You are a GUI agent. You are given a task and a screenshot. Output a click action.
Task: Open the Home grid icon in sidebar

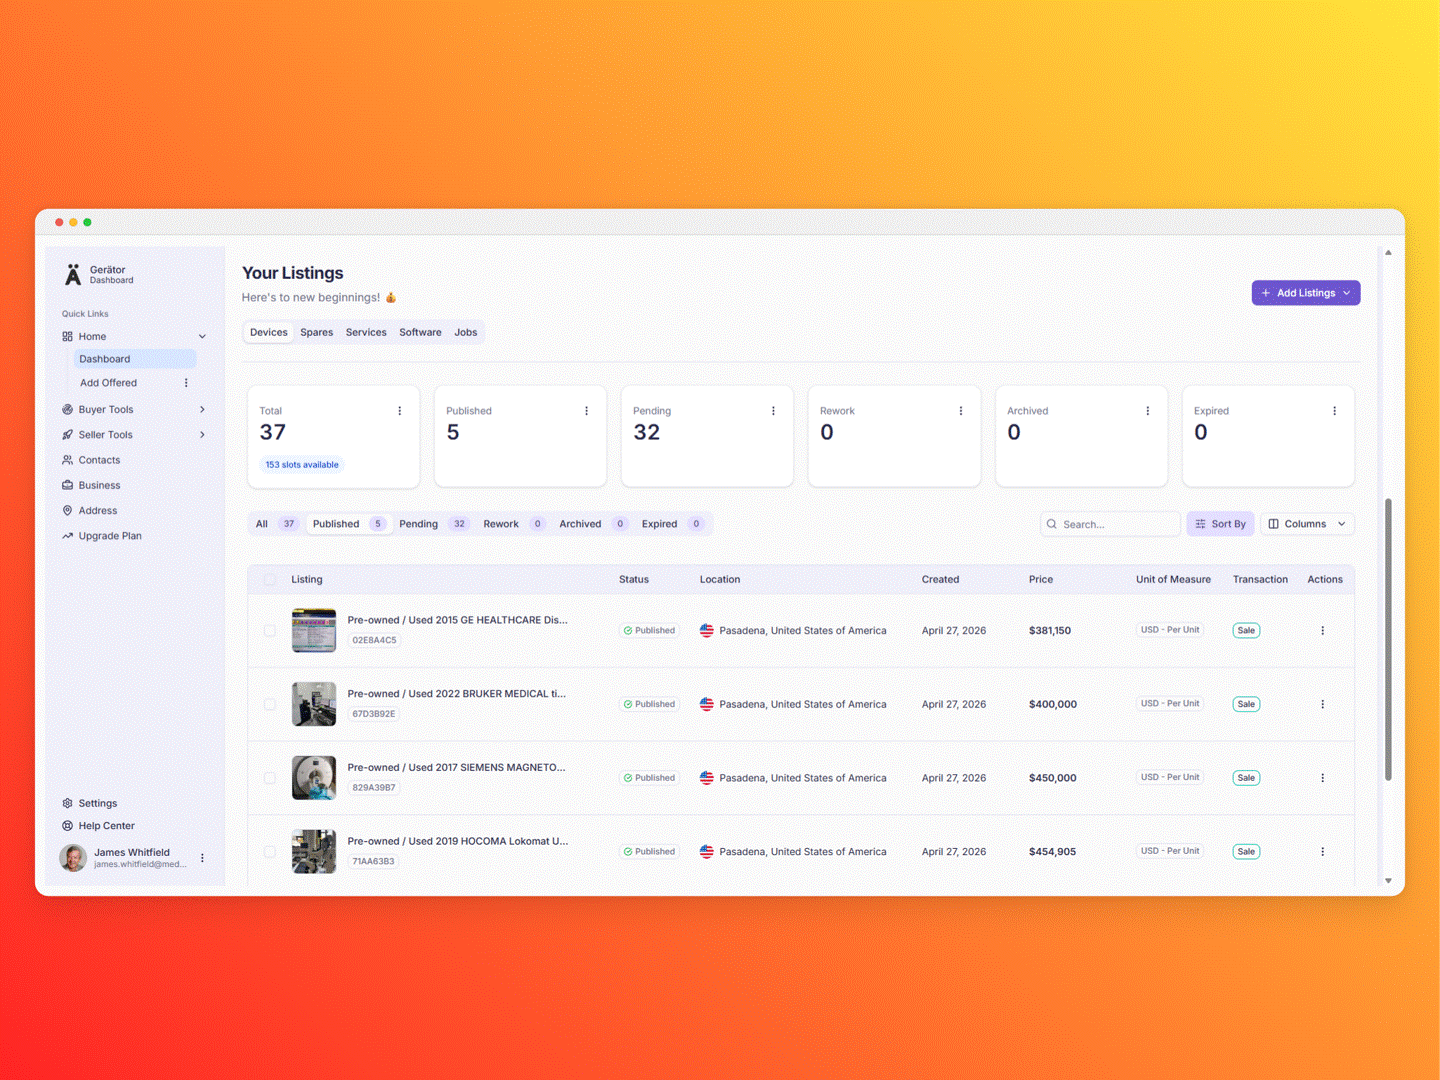(67, 337)
